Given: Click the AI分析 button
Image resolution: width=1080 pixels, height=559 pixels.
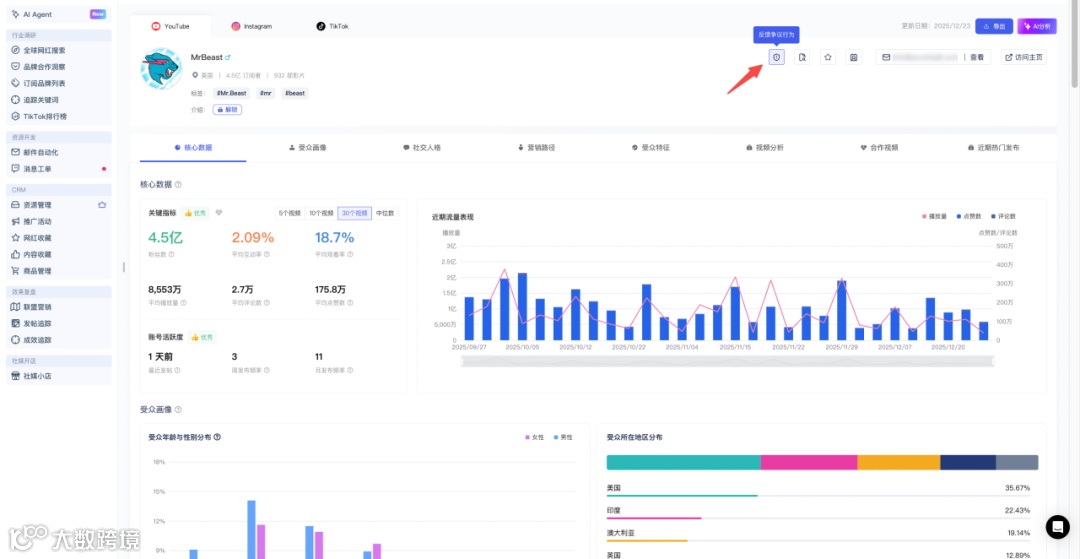Looking at the screenshot, I should (x=1037, y=26).
